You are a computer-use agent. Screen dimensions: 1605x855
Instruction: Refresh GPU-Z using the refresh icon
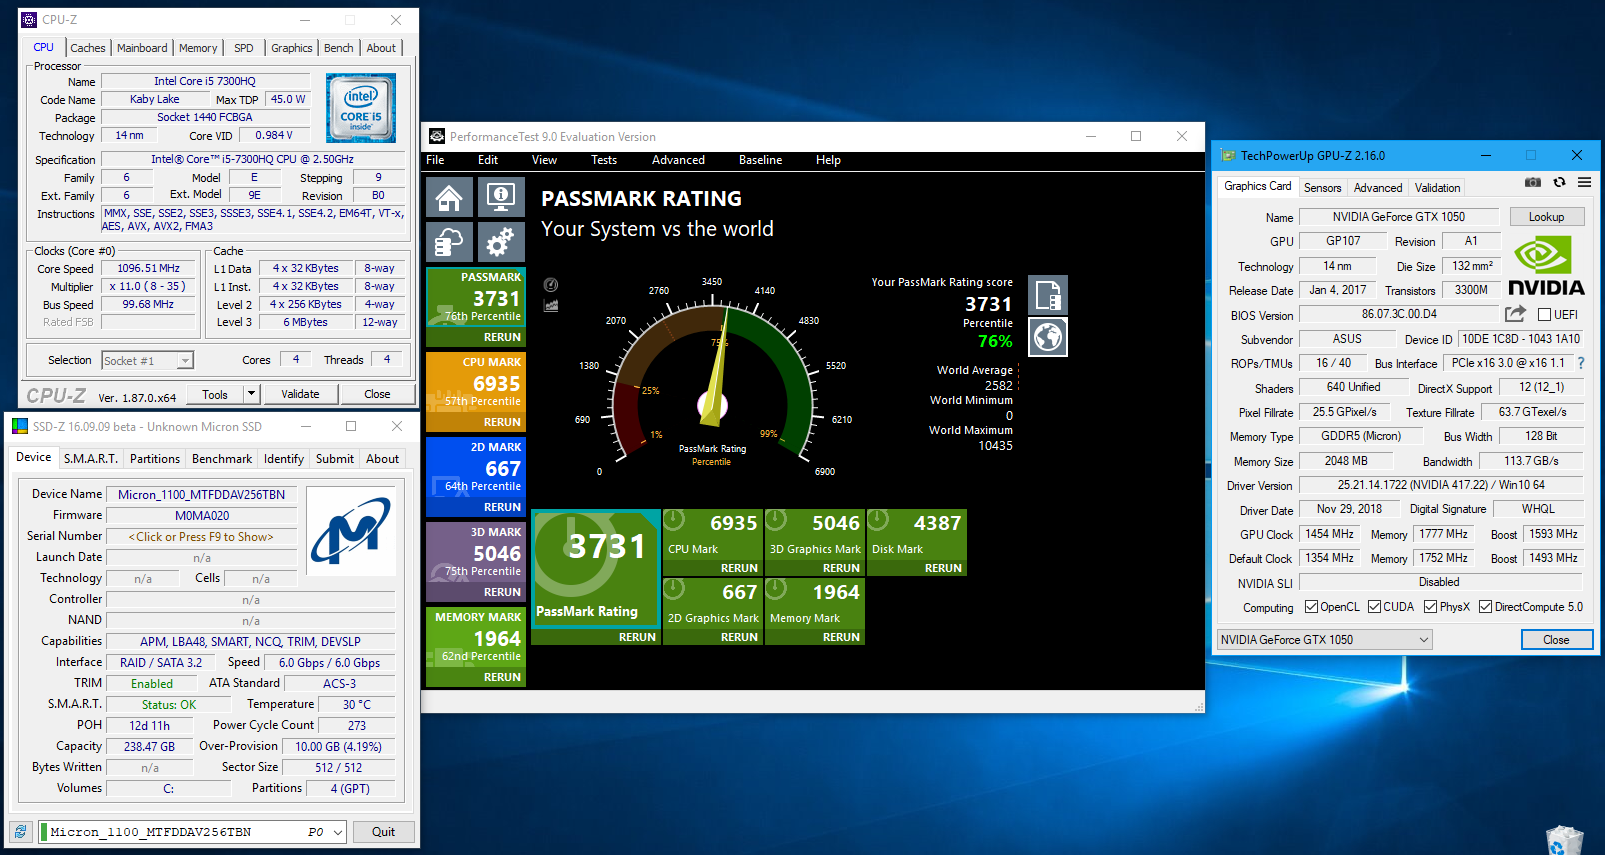point(1559,182)
